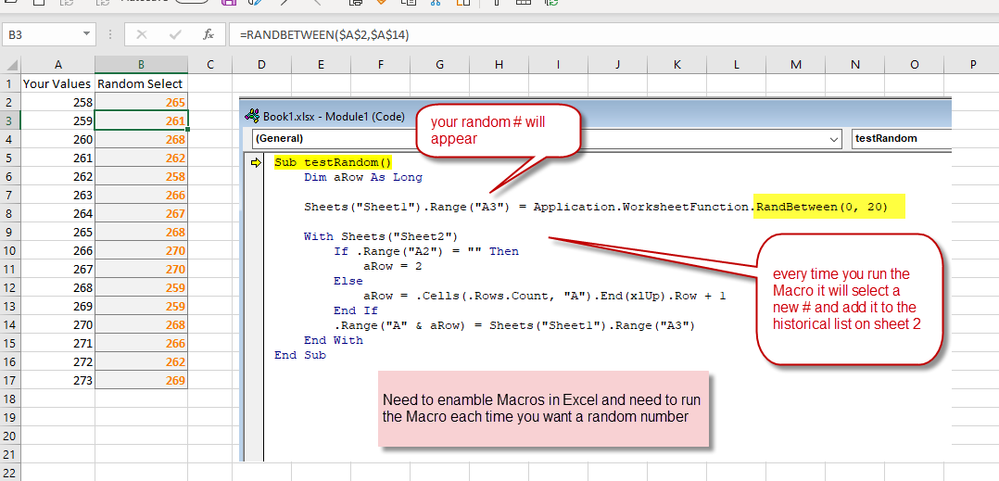Select orange cell 267 in row 8
This screenshot has height=481, width=999.
[141, 213]
